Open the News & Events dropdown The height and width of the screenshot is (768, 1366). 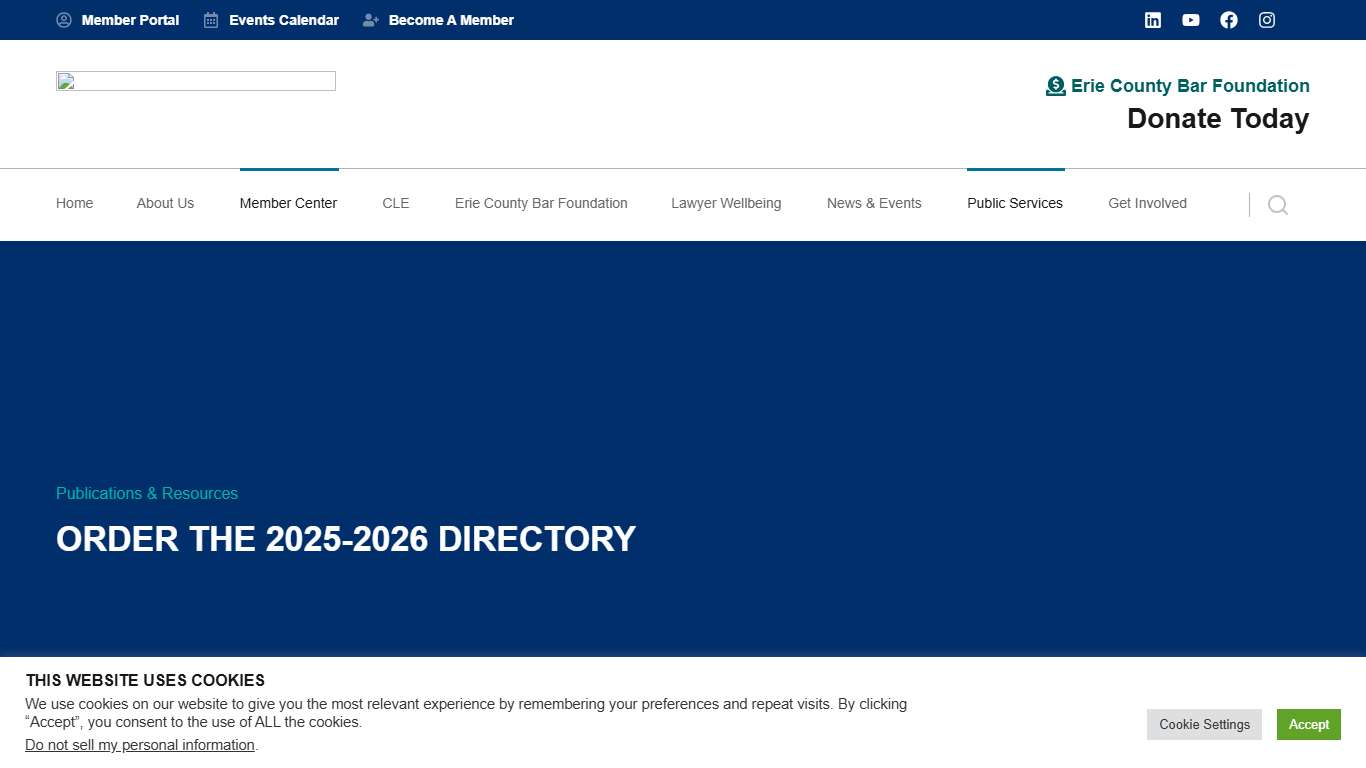[x=874, y=203]
